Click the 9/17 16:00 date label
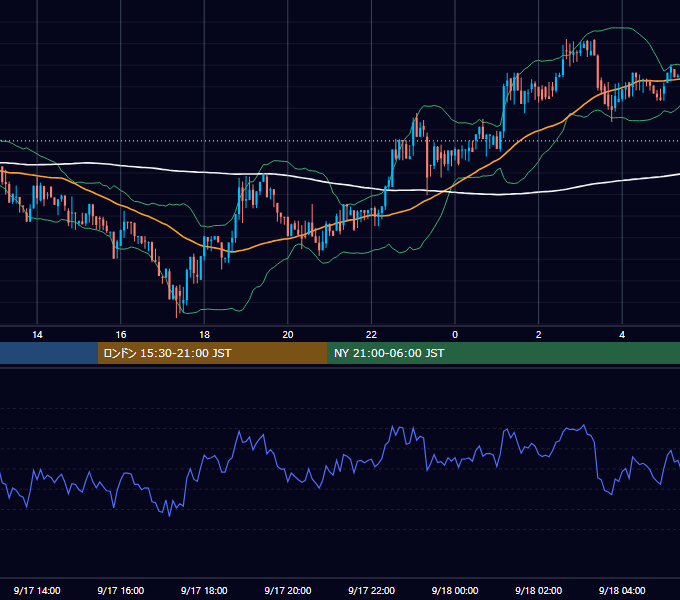This screenshot has width=680, height=600. tap(121, 590)
